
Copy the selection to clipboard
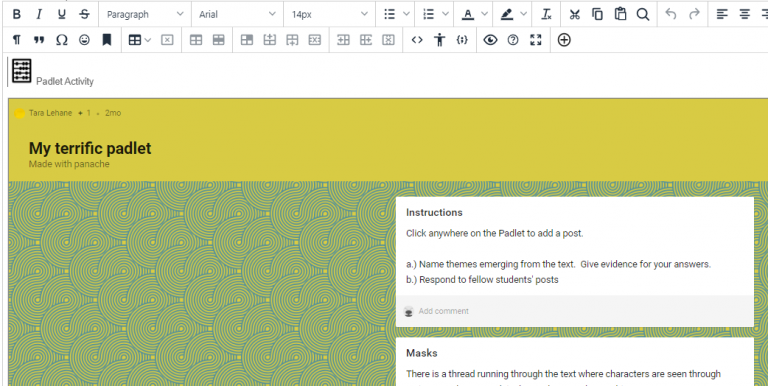coord(598,14)
